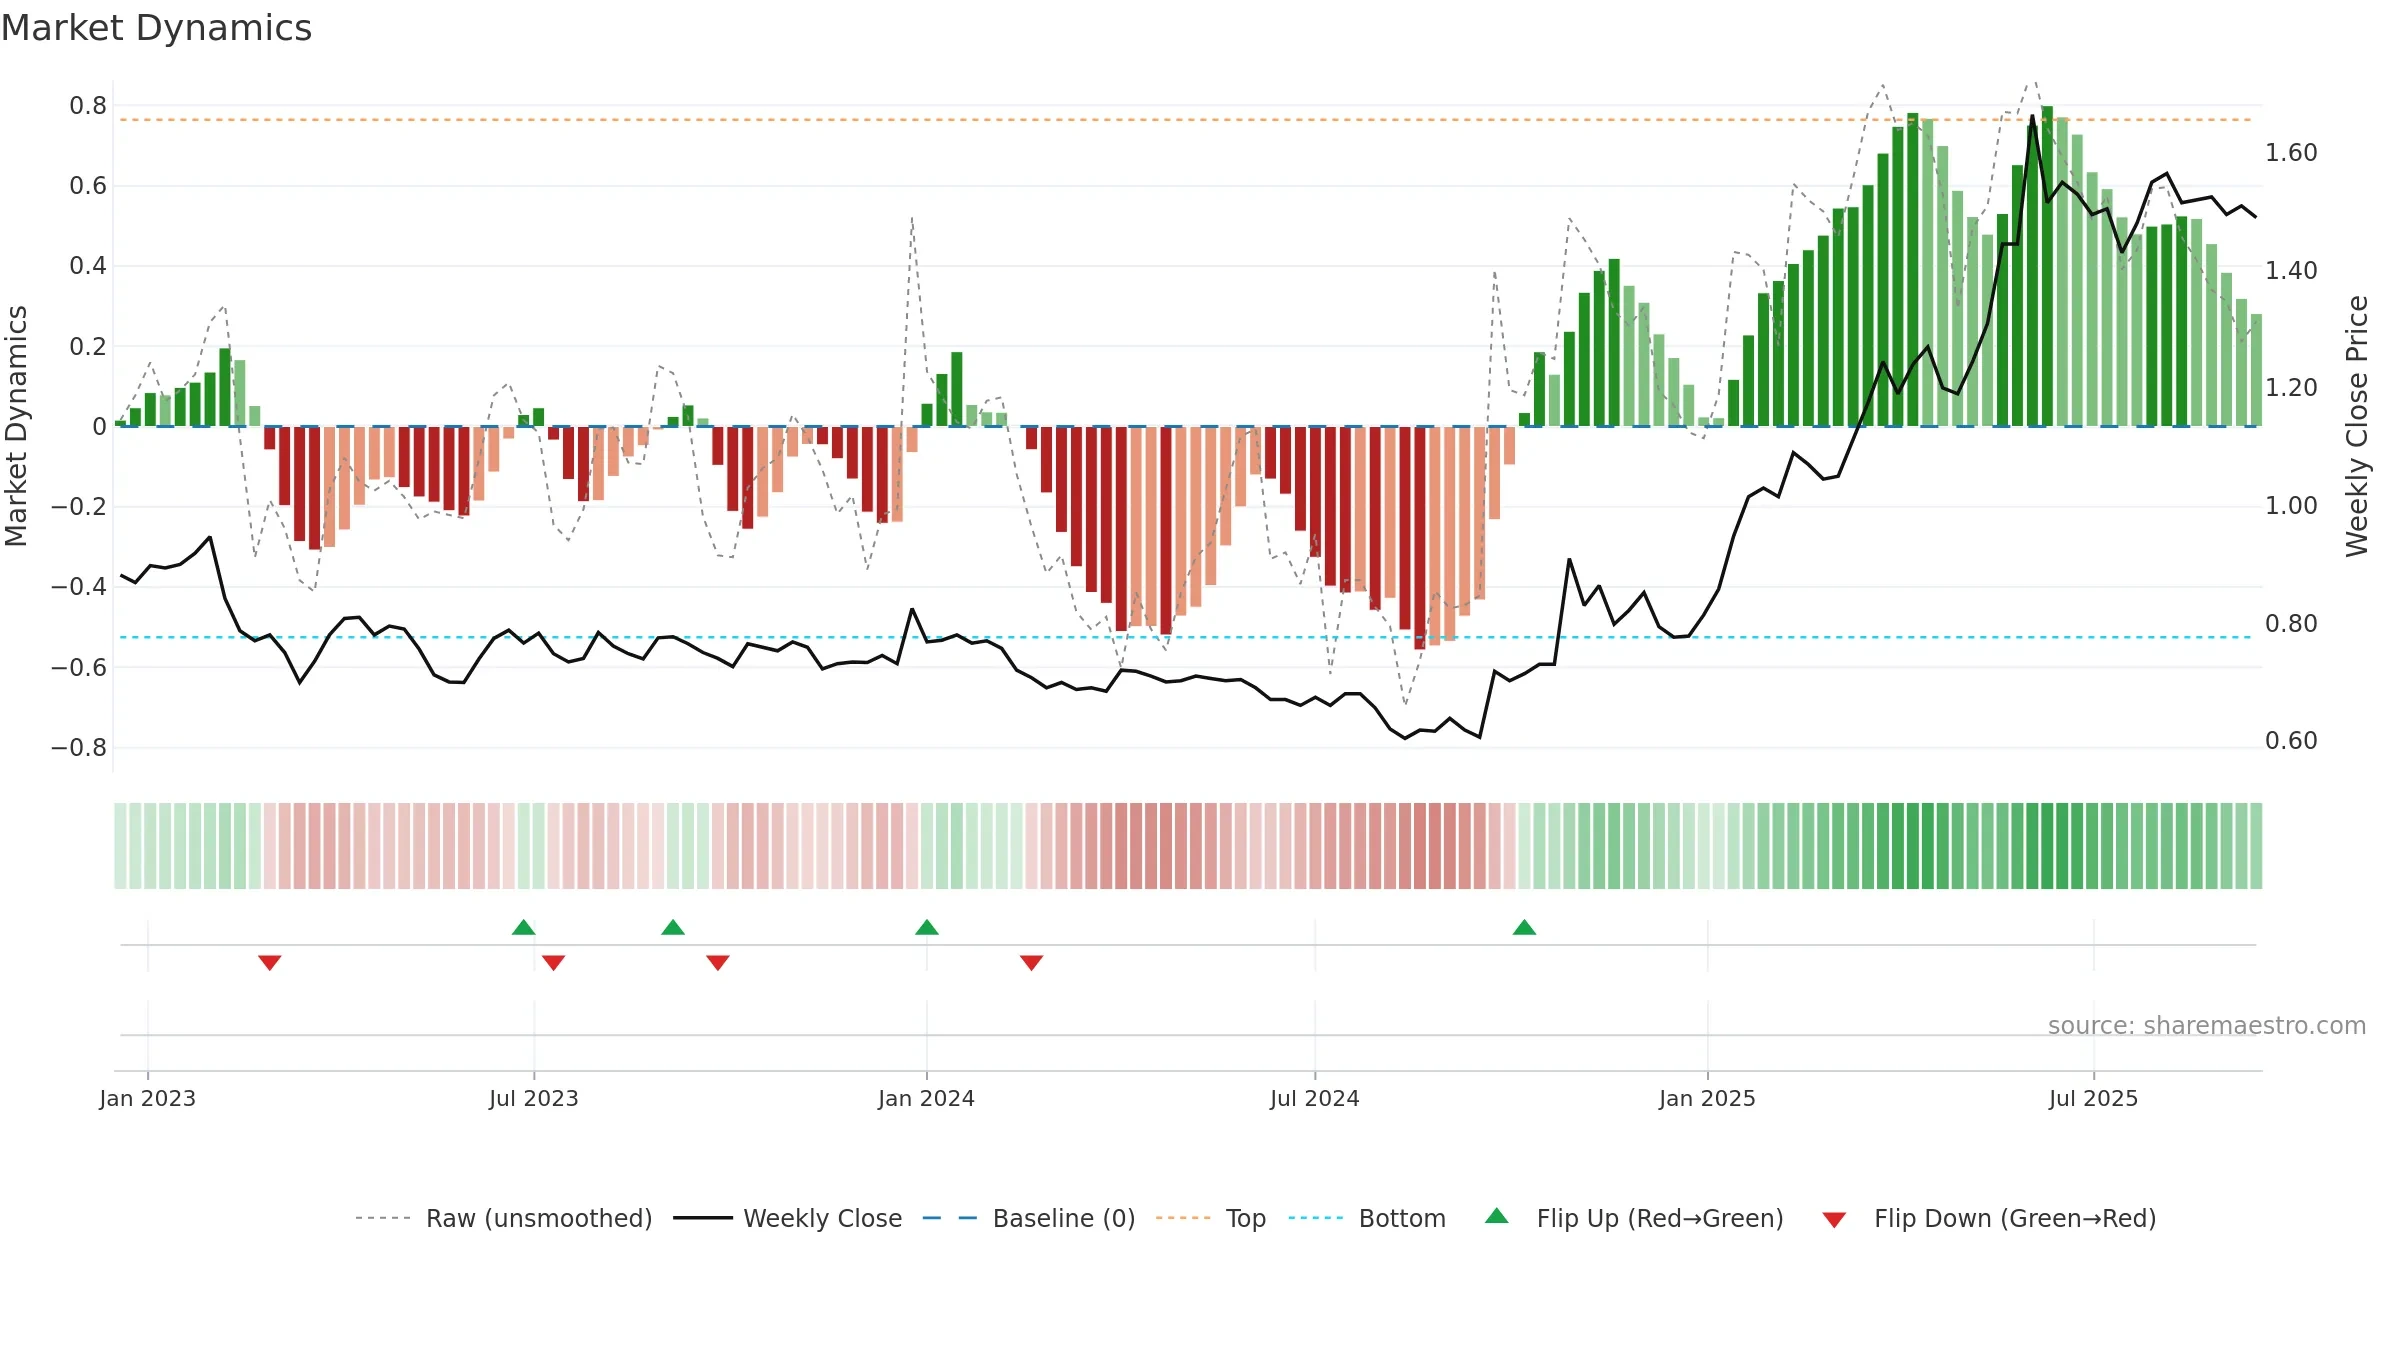Click the 'source: sharemaestro.com' text

(x=2207, y=1025)
